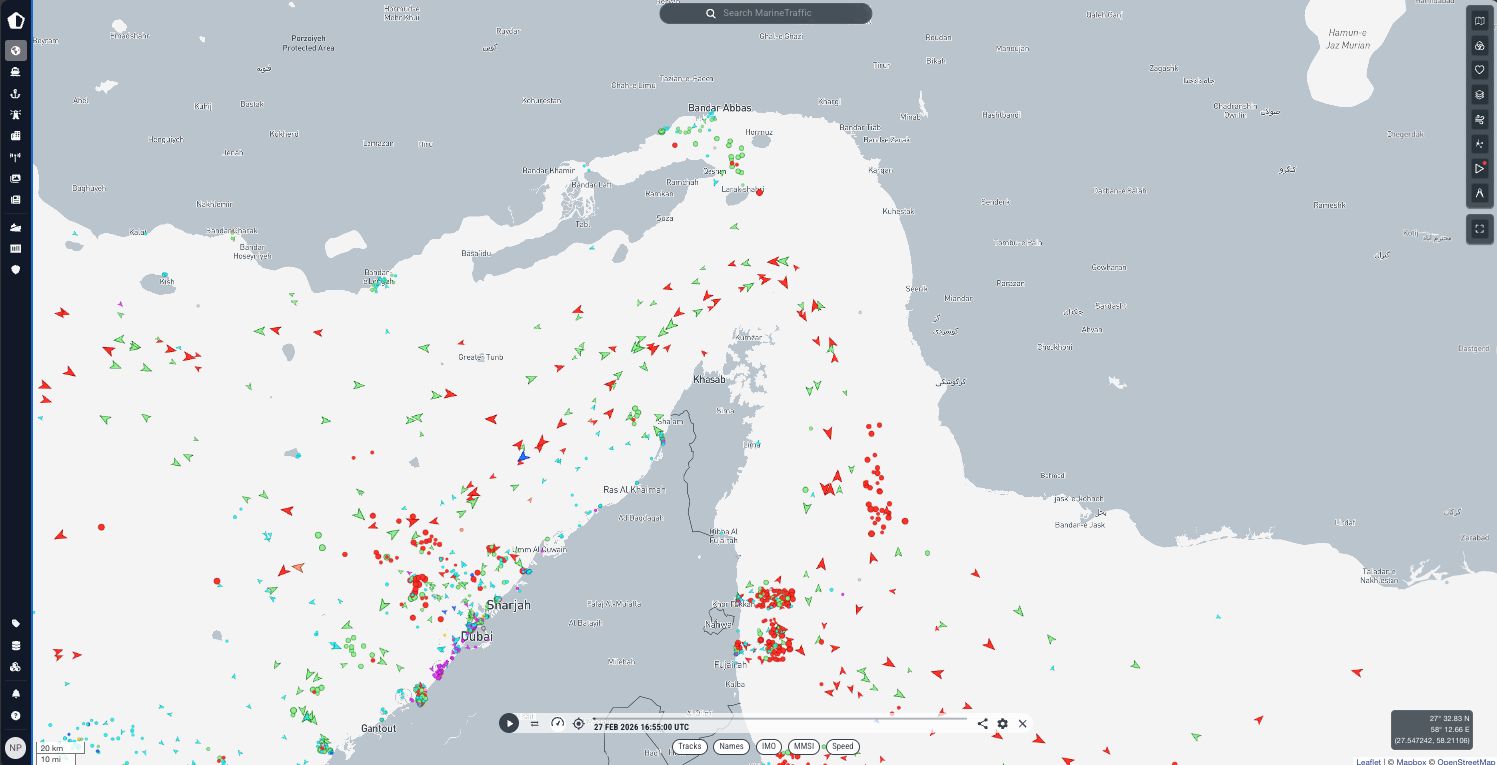The image size is (1497, 765).
Task: Toggle the Speed chip
Action: pyautogui.click(x=843, y=746)
